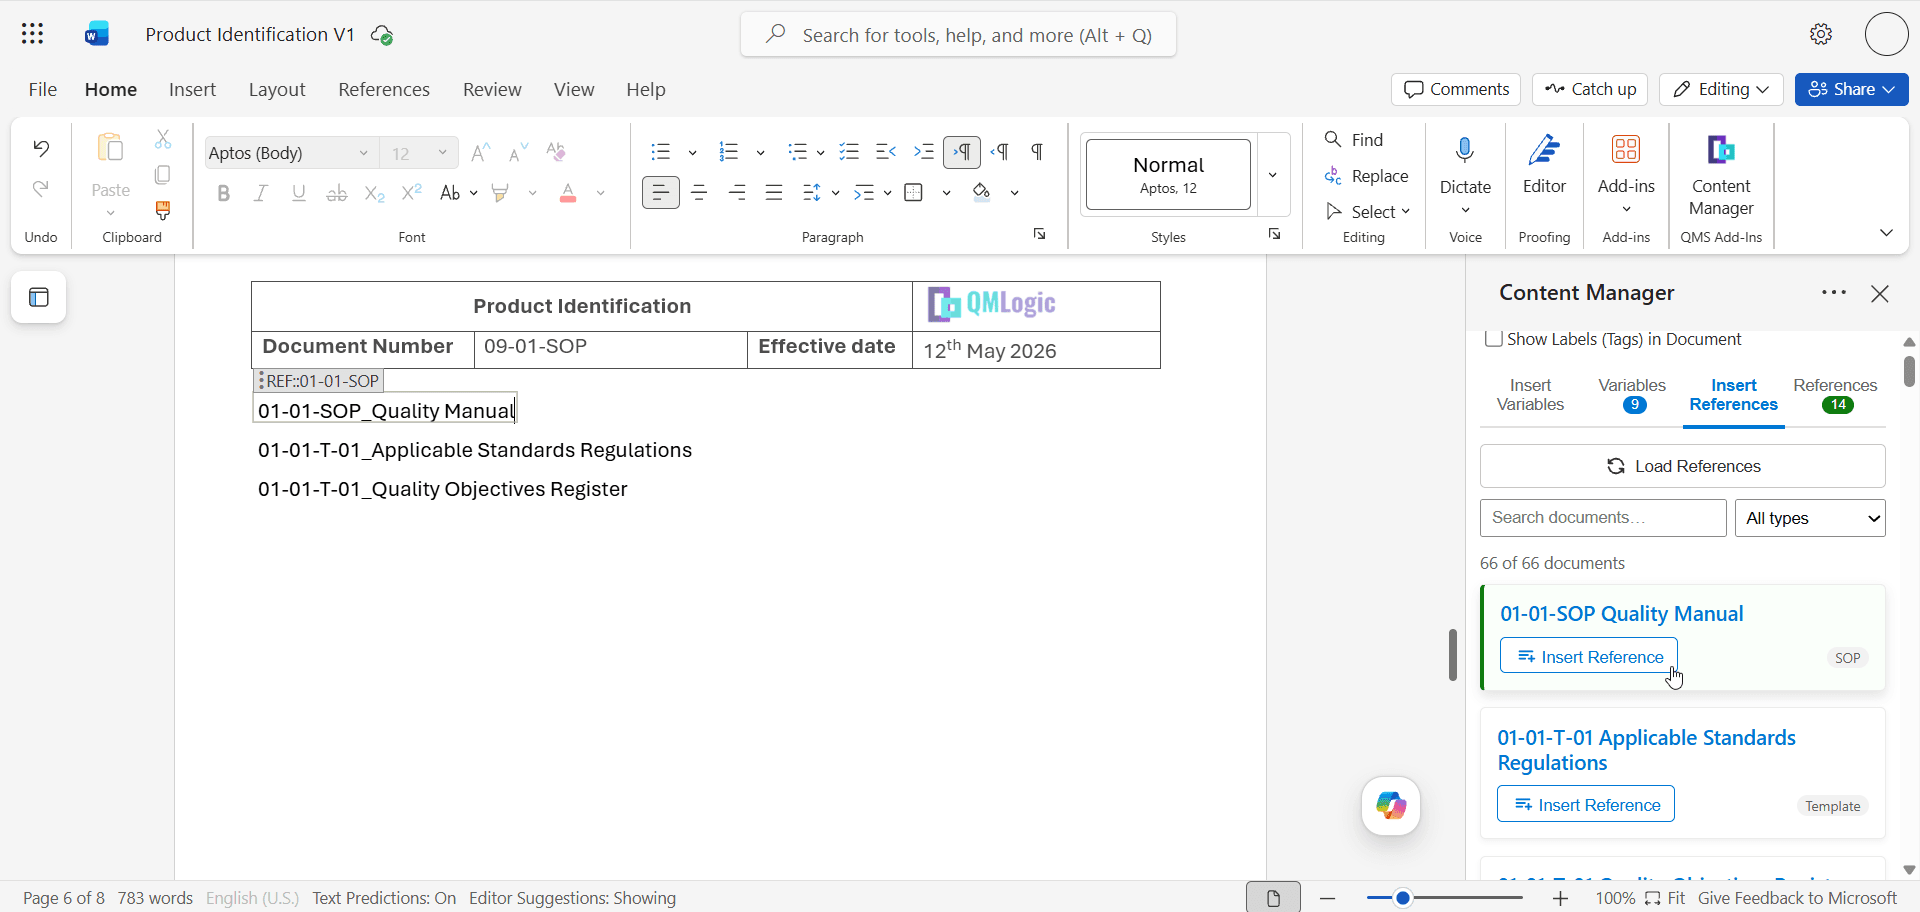The image size is (1920, 912).
Task: Click the Redo arrow icon
Action: point(41,189)
